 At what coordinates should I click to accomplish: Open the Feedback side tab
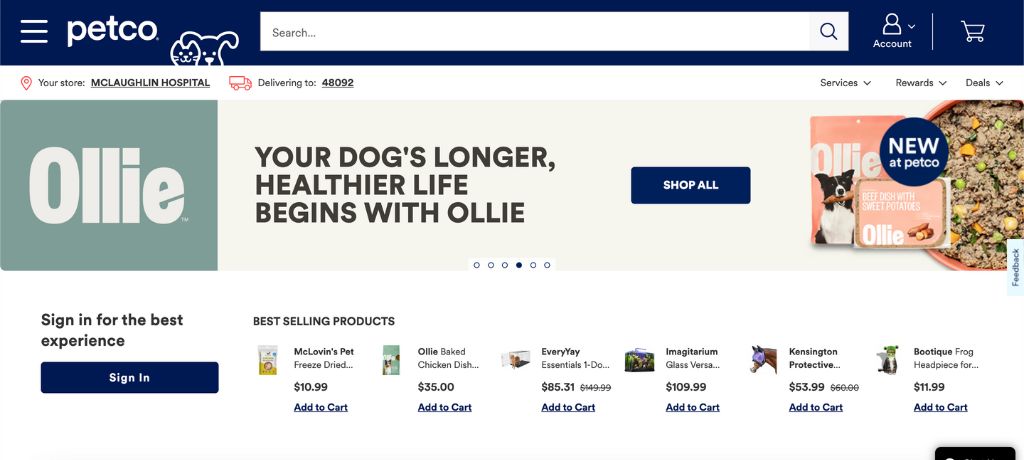tap(1016, 267)
